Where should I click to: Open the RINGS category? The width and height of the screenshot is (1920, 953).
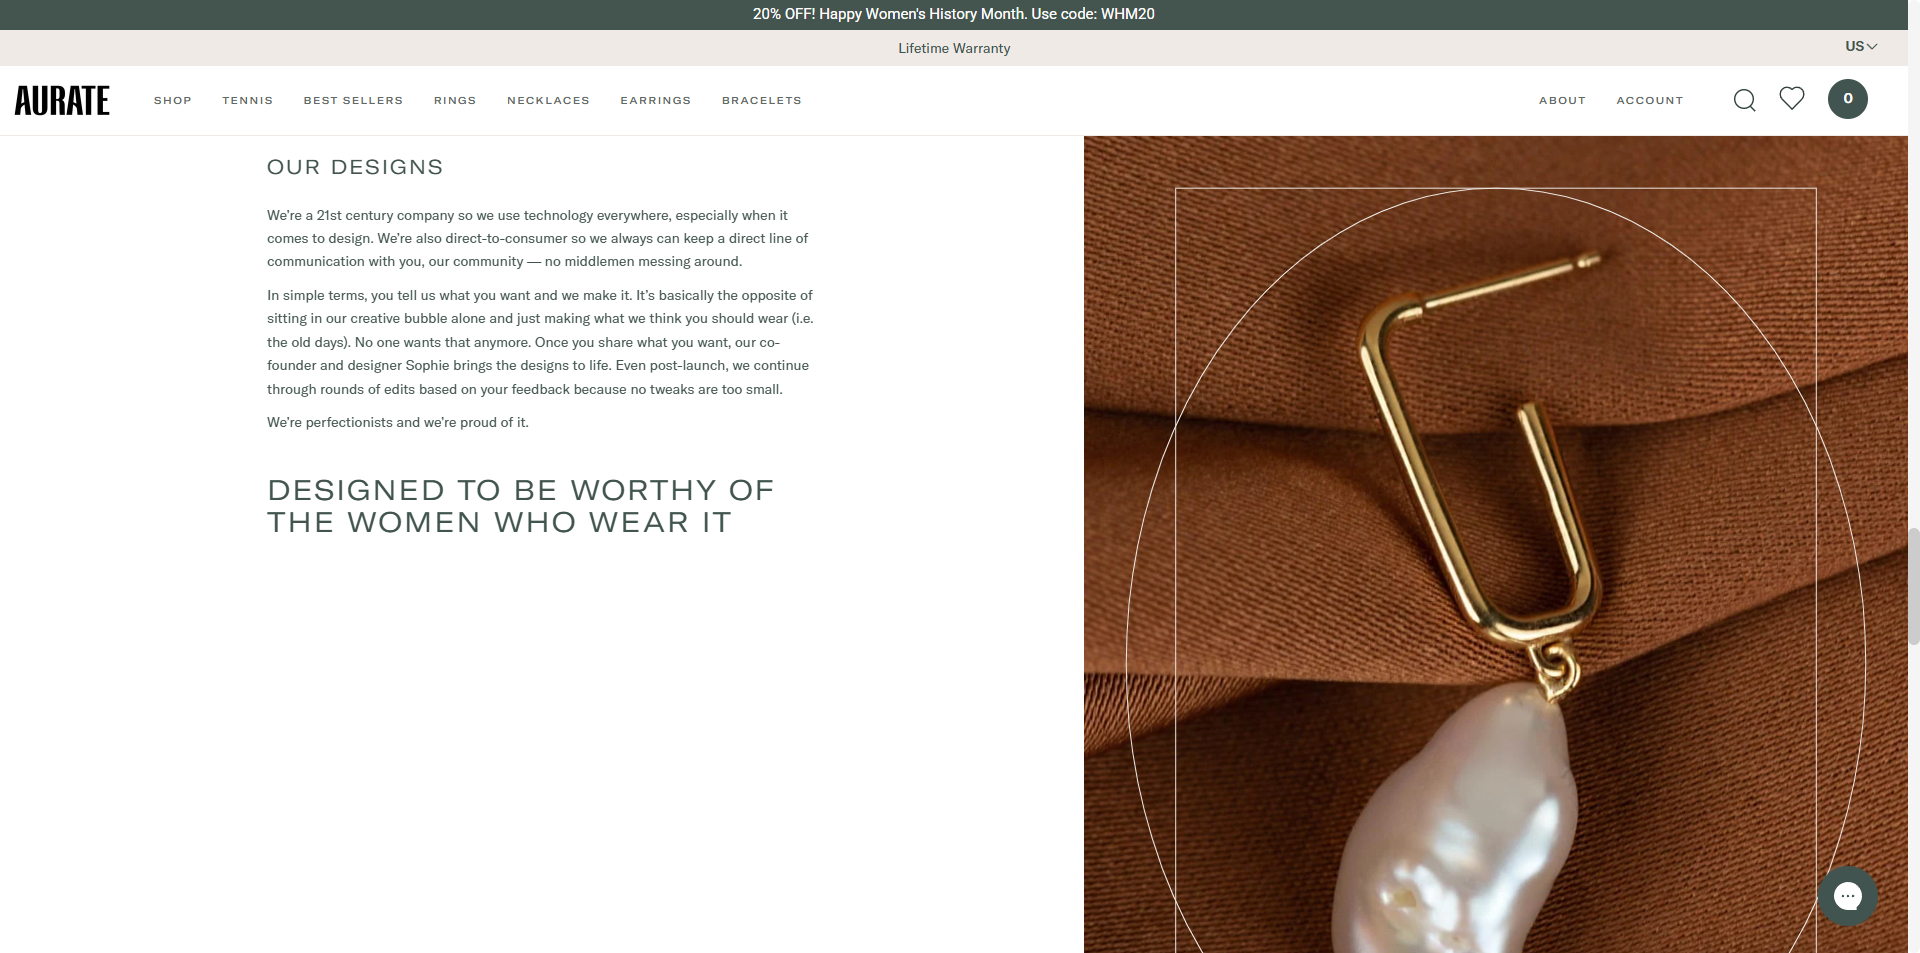(455, 100)
